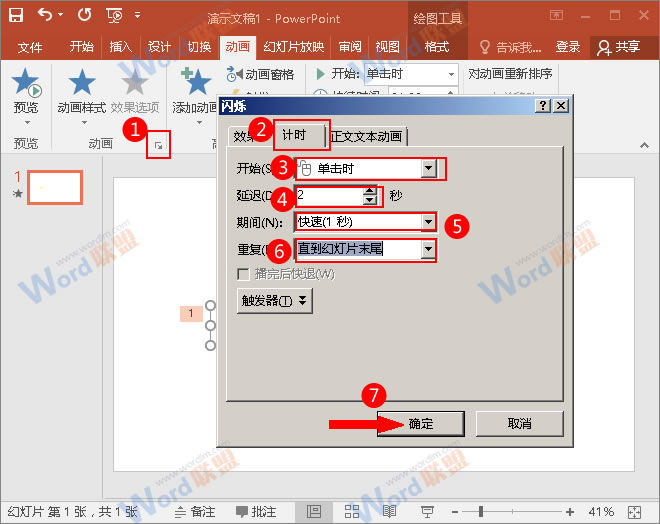This screenshot has width=660, height=524.
Task: Expand the Repeat (重复) dropdown
Action: tap(429, 249)
